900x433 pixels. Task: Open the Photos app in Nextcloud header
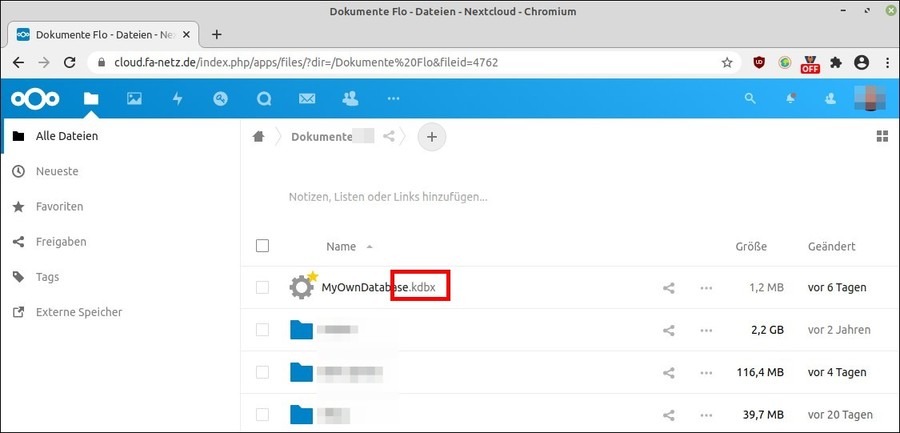pos(134,99)
